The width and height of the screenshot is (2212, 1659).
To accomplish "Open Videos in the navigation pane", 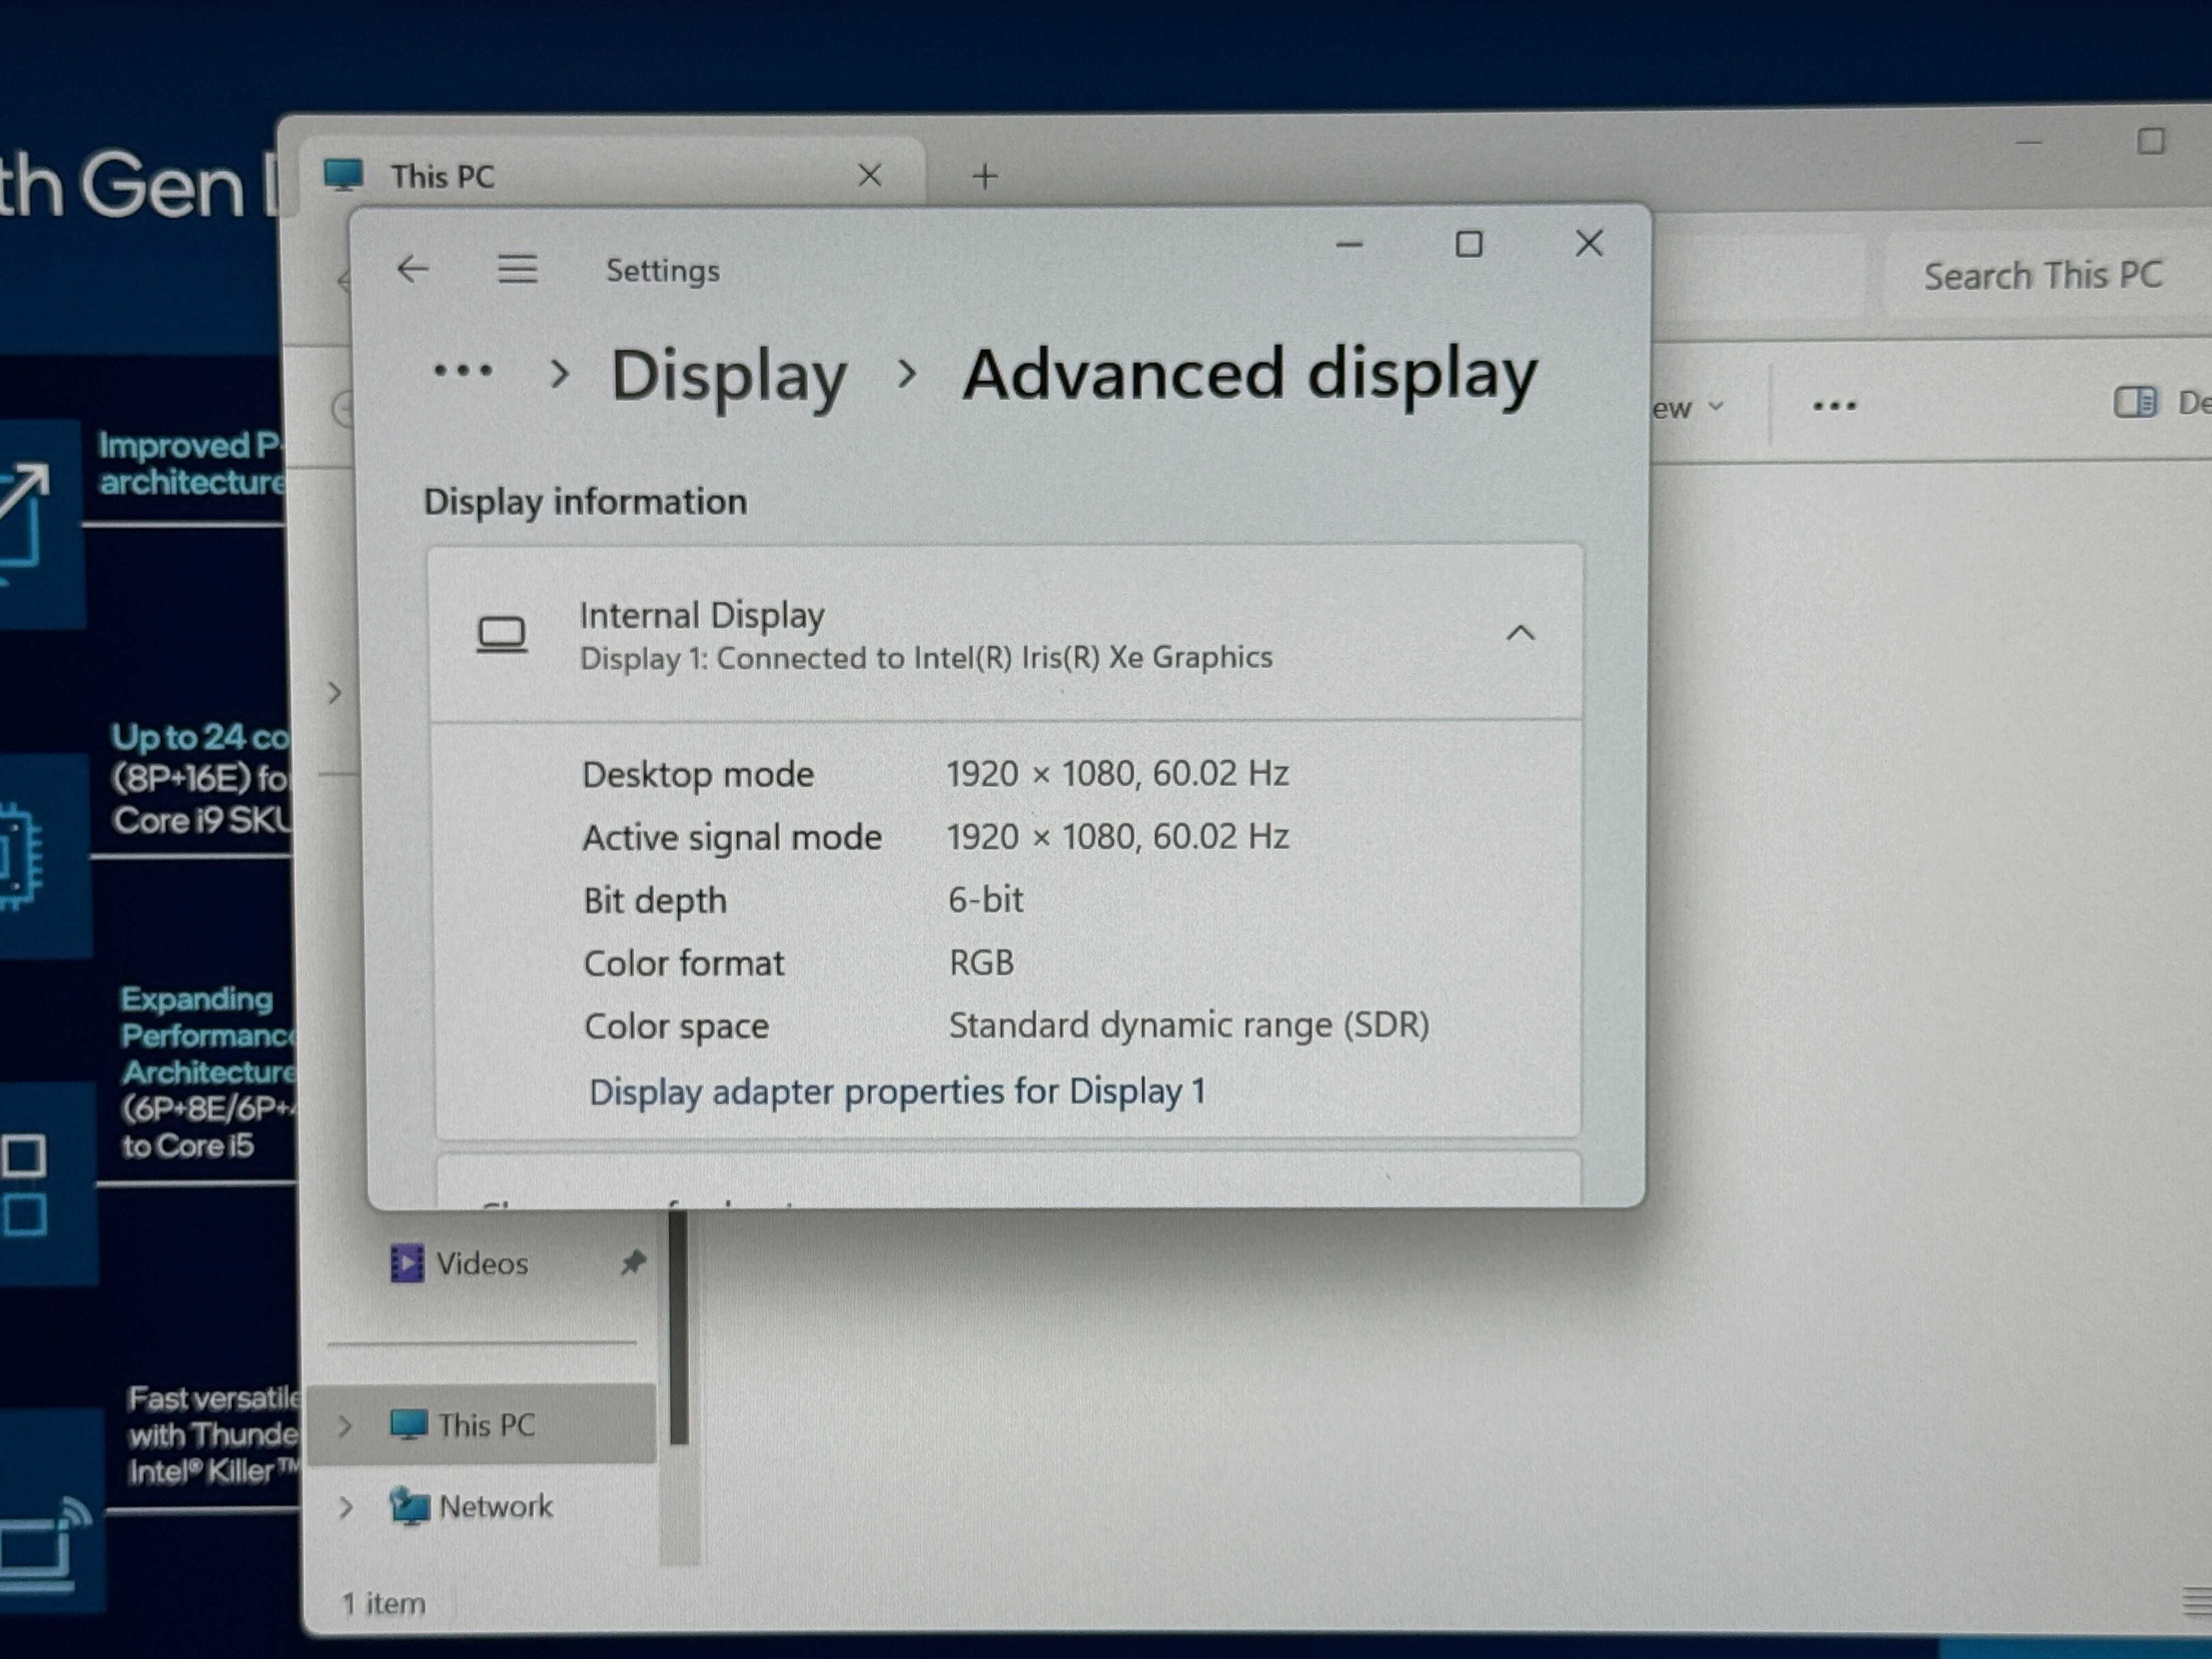I will pyautogui.click(x=481, y=1263).
